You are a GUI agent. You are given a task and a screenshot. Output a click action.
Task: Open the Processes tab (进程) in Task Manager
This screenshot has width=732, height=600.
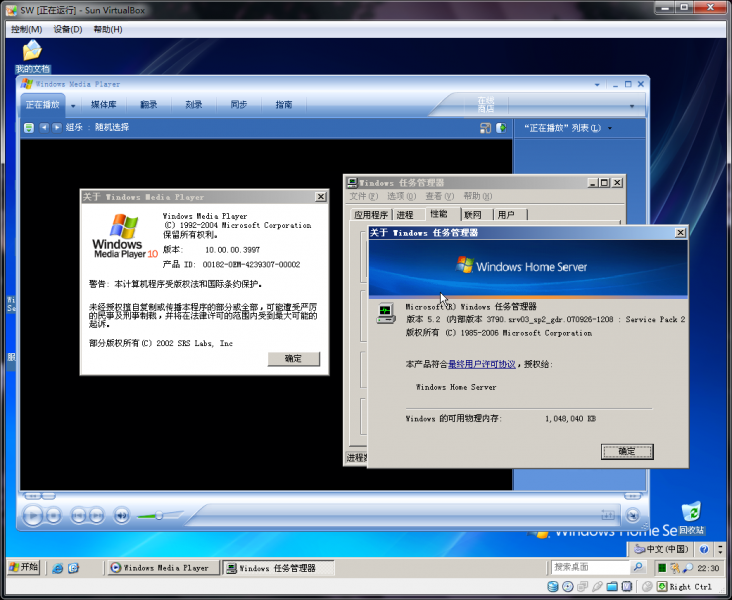[405, 215]
